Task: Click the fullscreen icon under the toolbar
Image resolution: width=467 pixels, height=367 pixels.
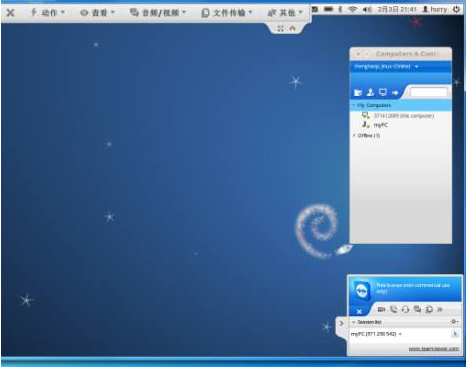Action: click(281, 29)
